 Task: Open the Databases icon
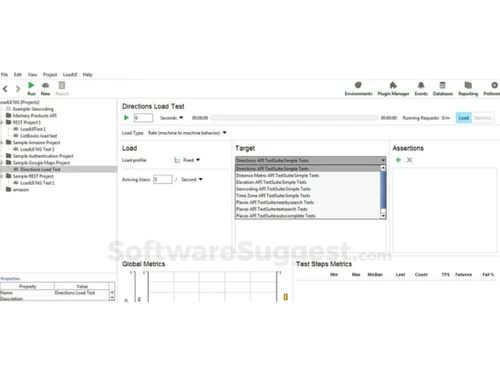coord(442,85)
